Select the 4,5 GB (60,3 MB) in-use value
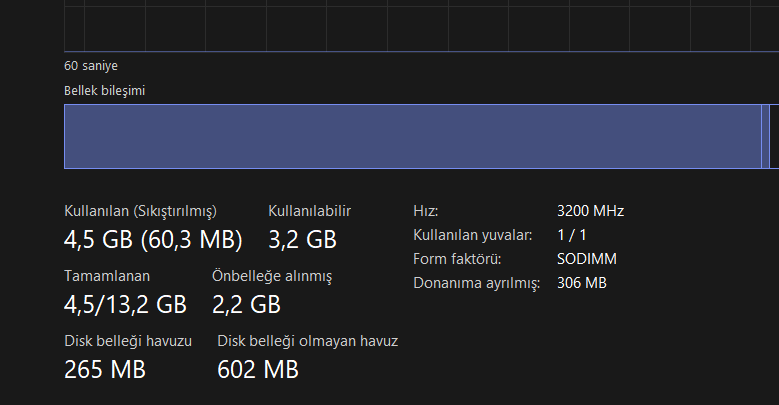779x405 pixels. 153,240
